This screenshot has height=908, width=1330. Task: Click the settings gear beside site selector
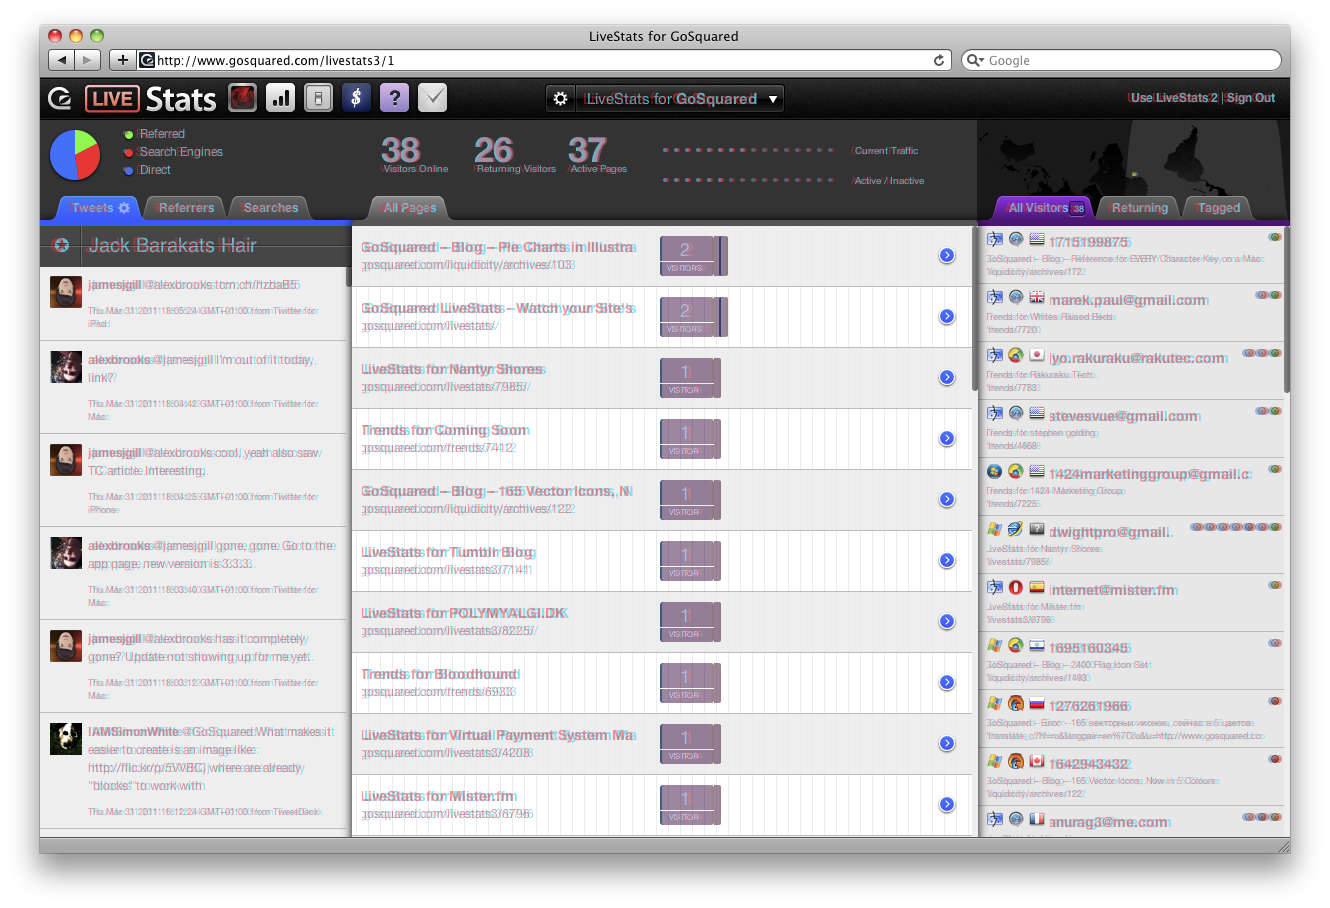point(561,98)
